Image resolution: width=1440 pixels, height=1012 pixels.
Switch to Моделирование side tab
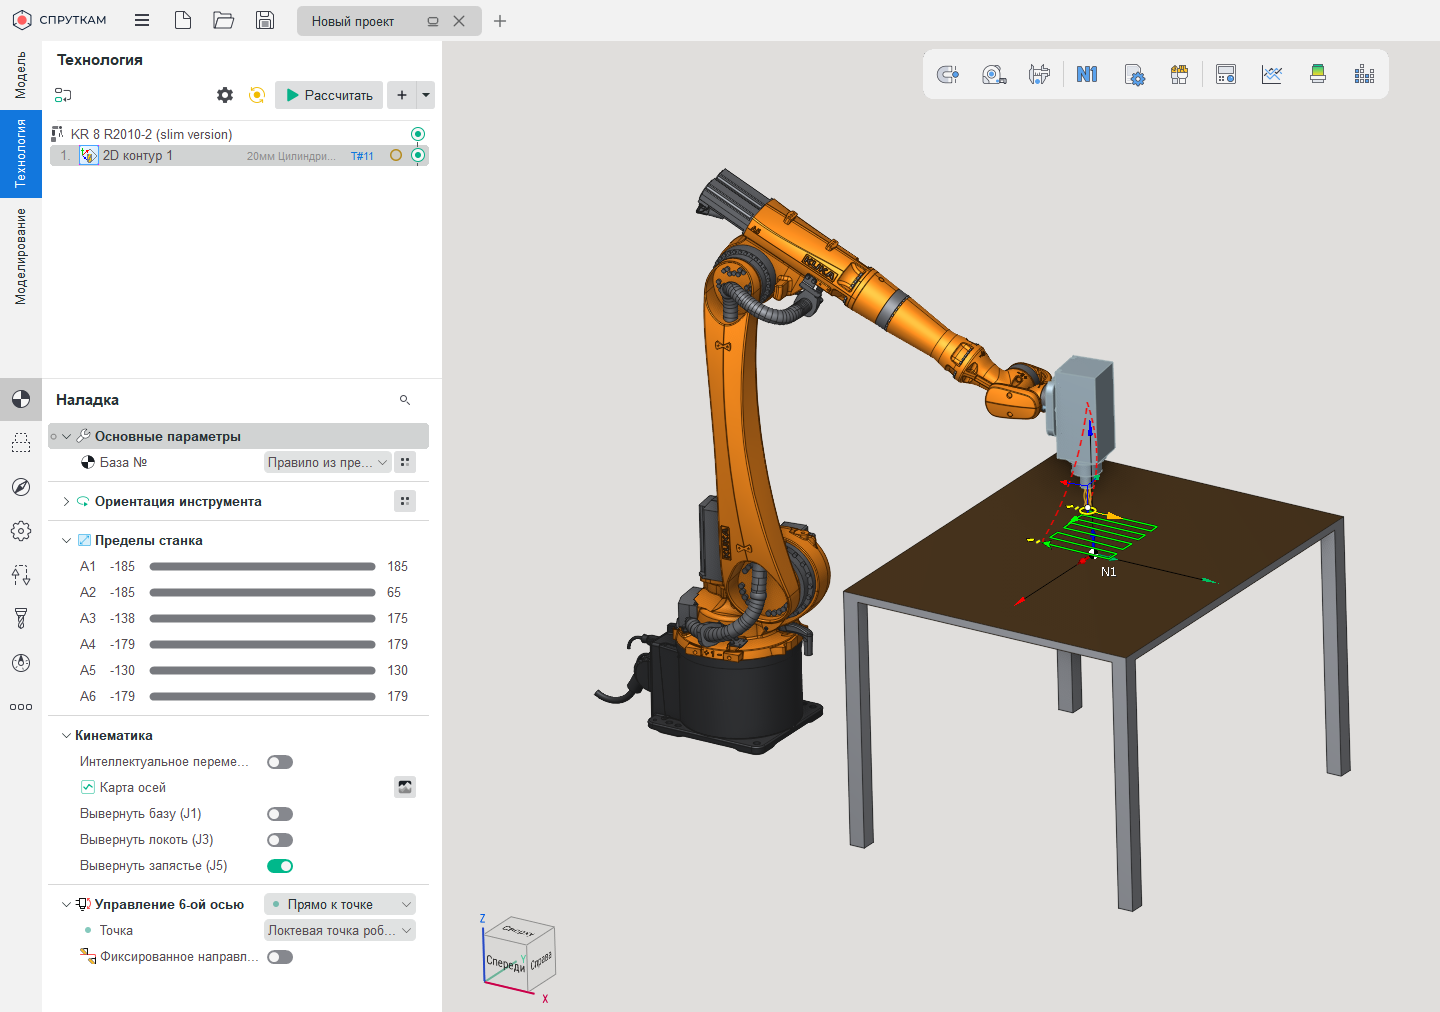pos(21,256)
